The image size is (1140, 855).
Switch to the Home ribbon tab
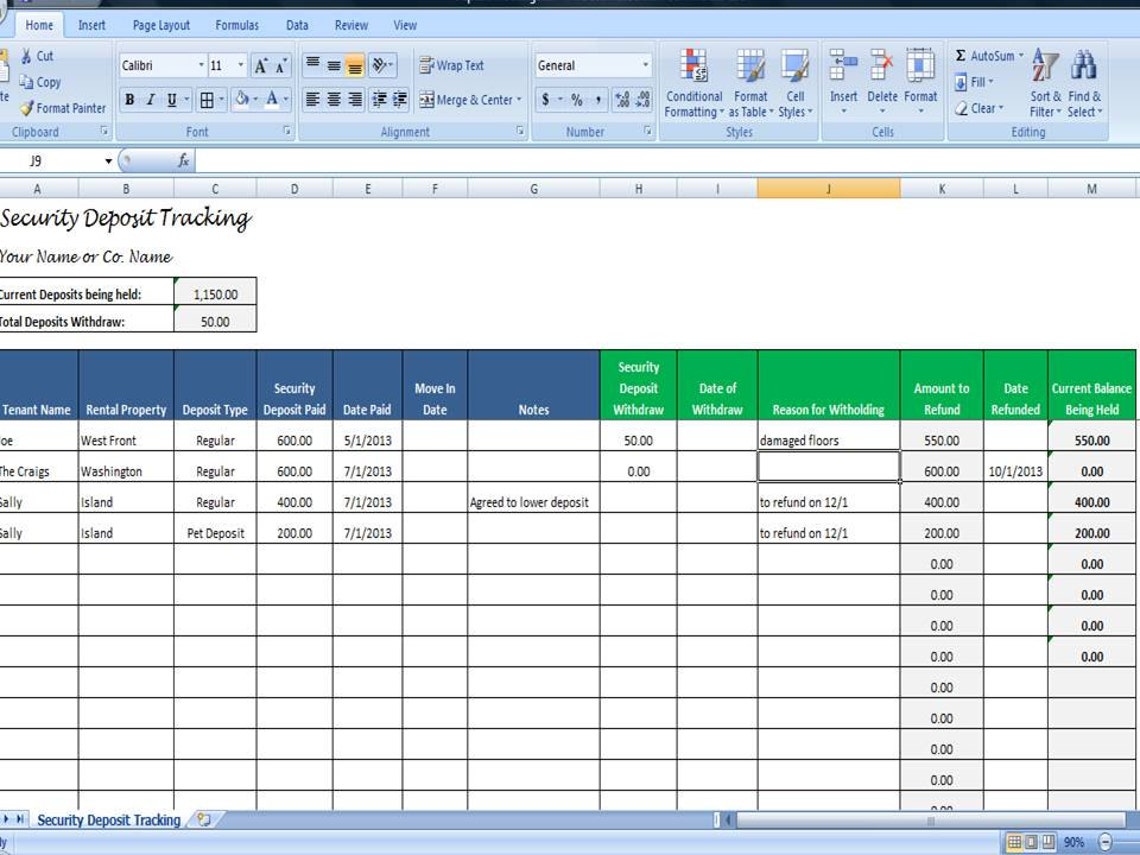point(39,25)
